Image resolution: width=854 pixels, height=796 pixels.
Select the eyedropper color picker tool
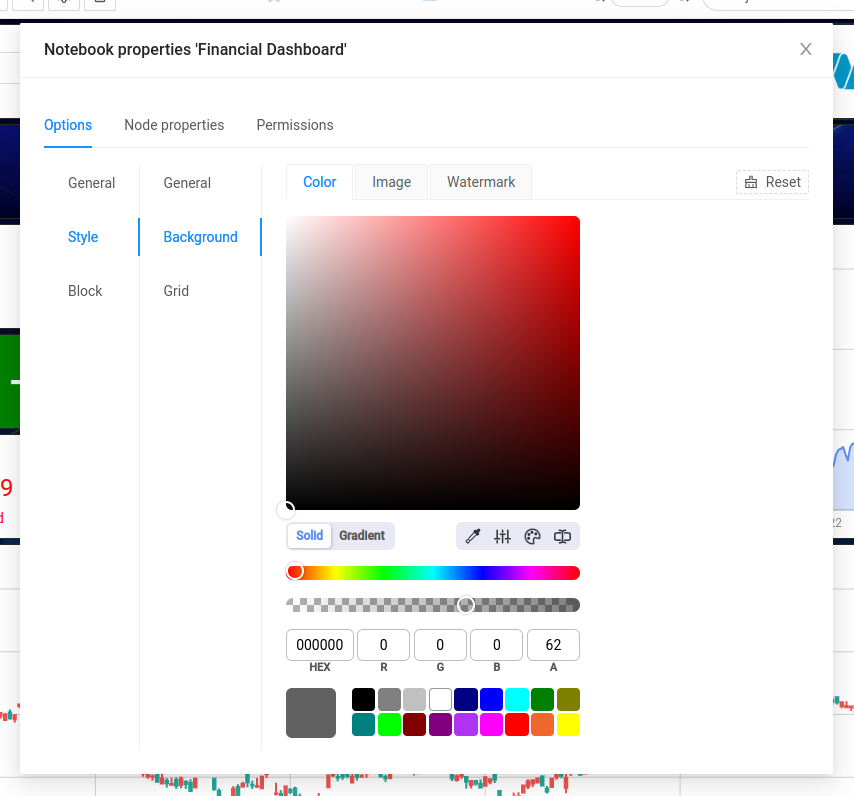click(x=473, y=536)
